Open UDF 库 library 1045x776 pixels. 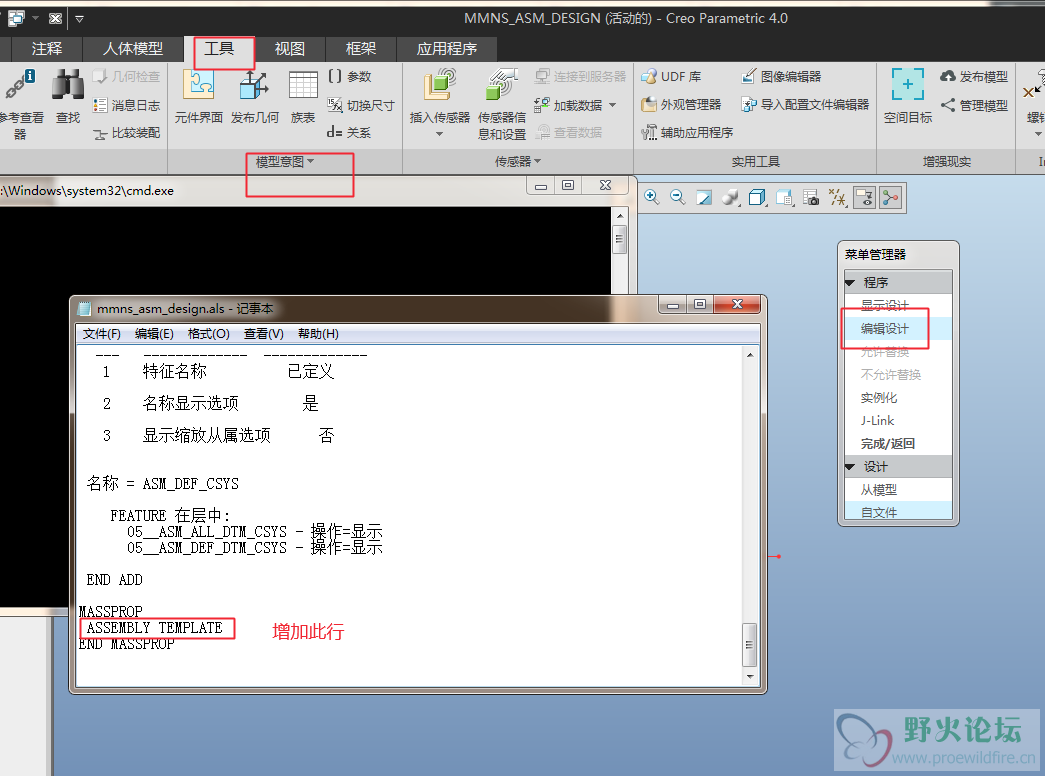(671, 77)
